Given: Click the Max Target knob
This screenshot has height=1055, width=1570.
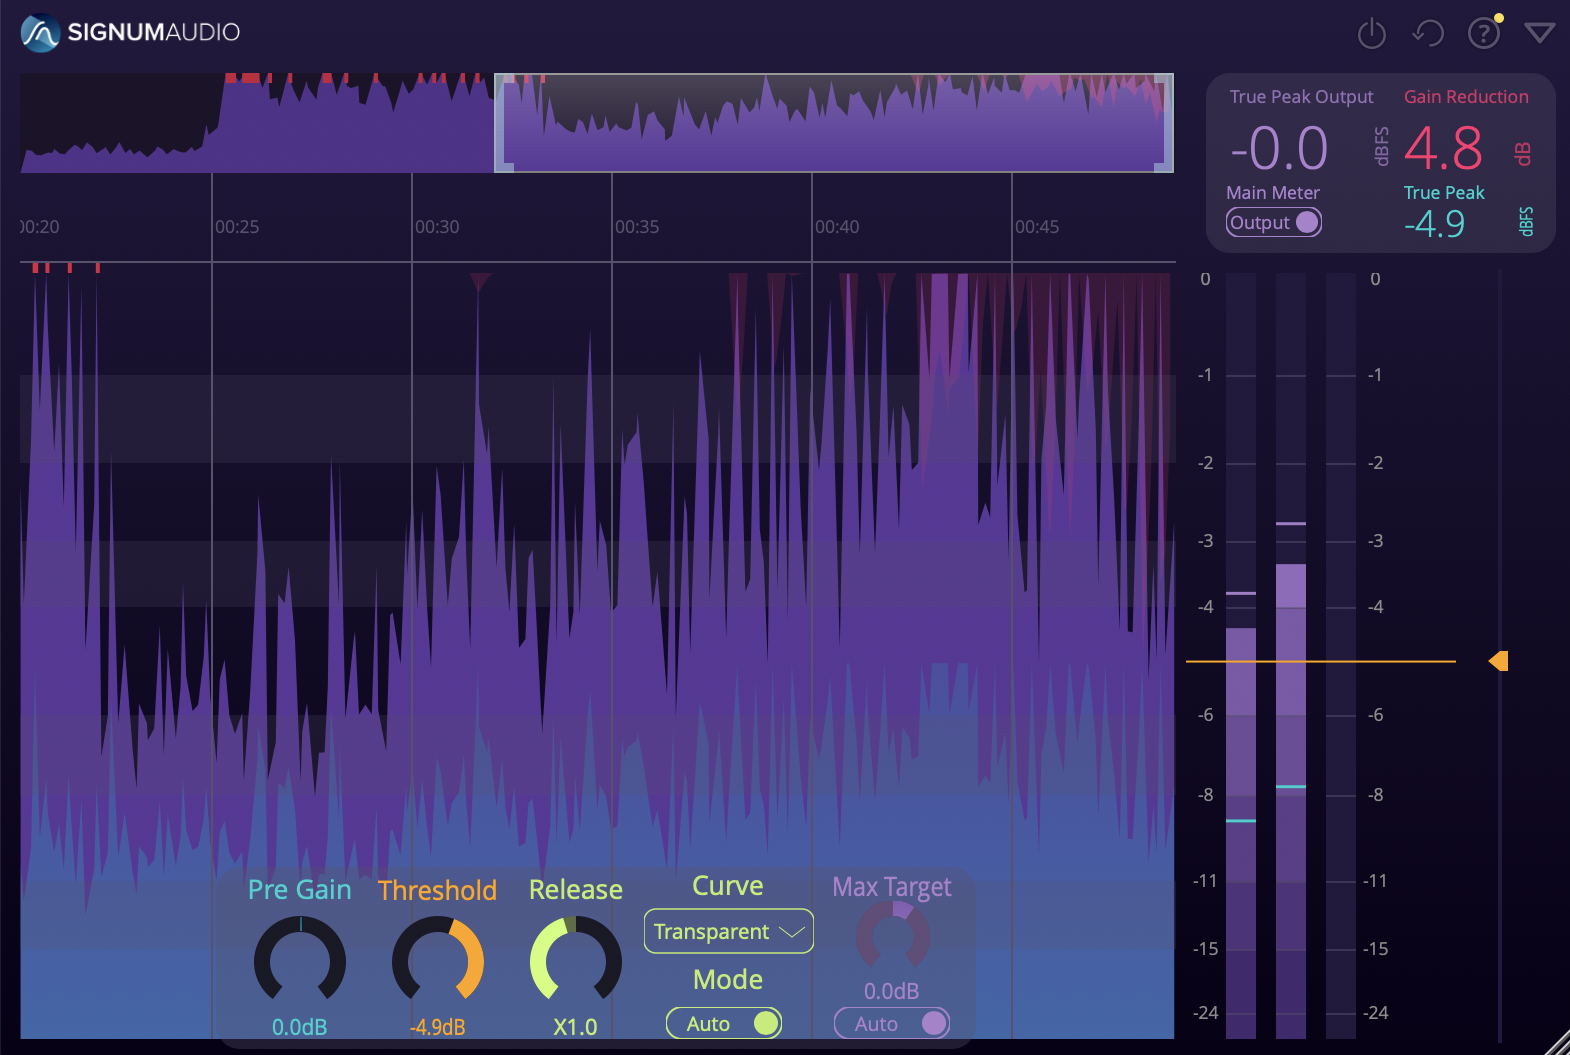Looking at the screenshot, I should coord(892,935).
